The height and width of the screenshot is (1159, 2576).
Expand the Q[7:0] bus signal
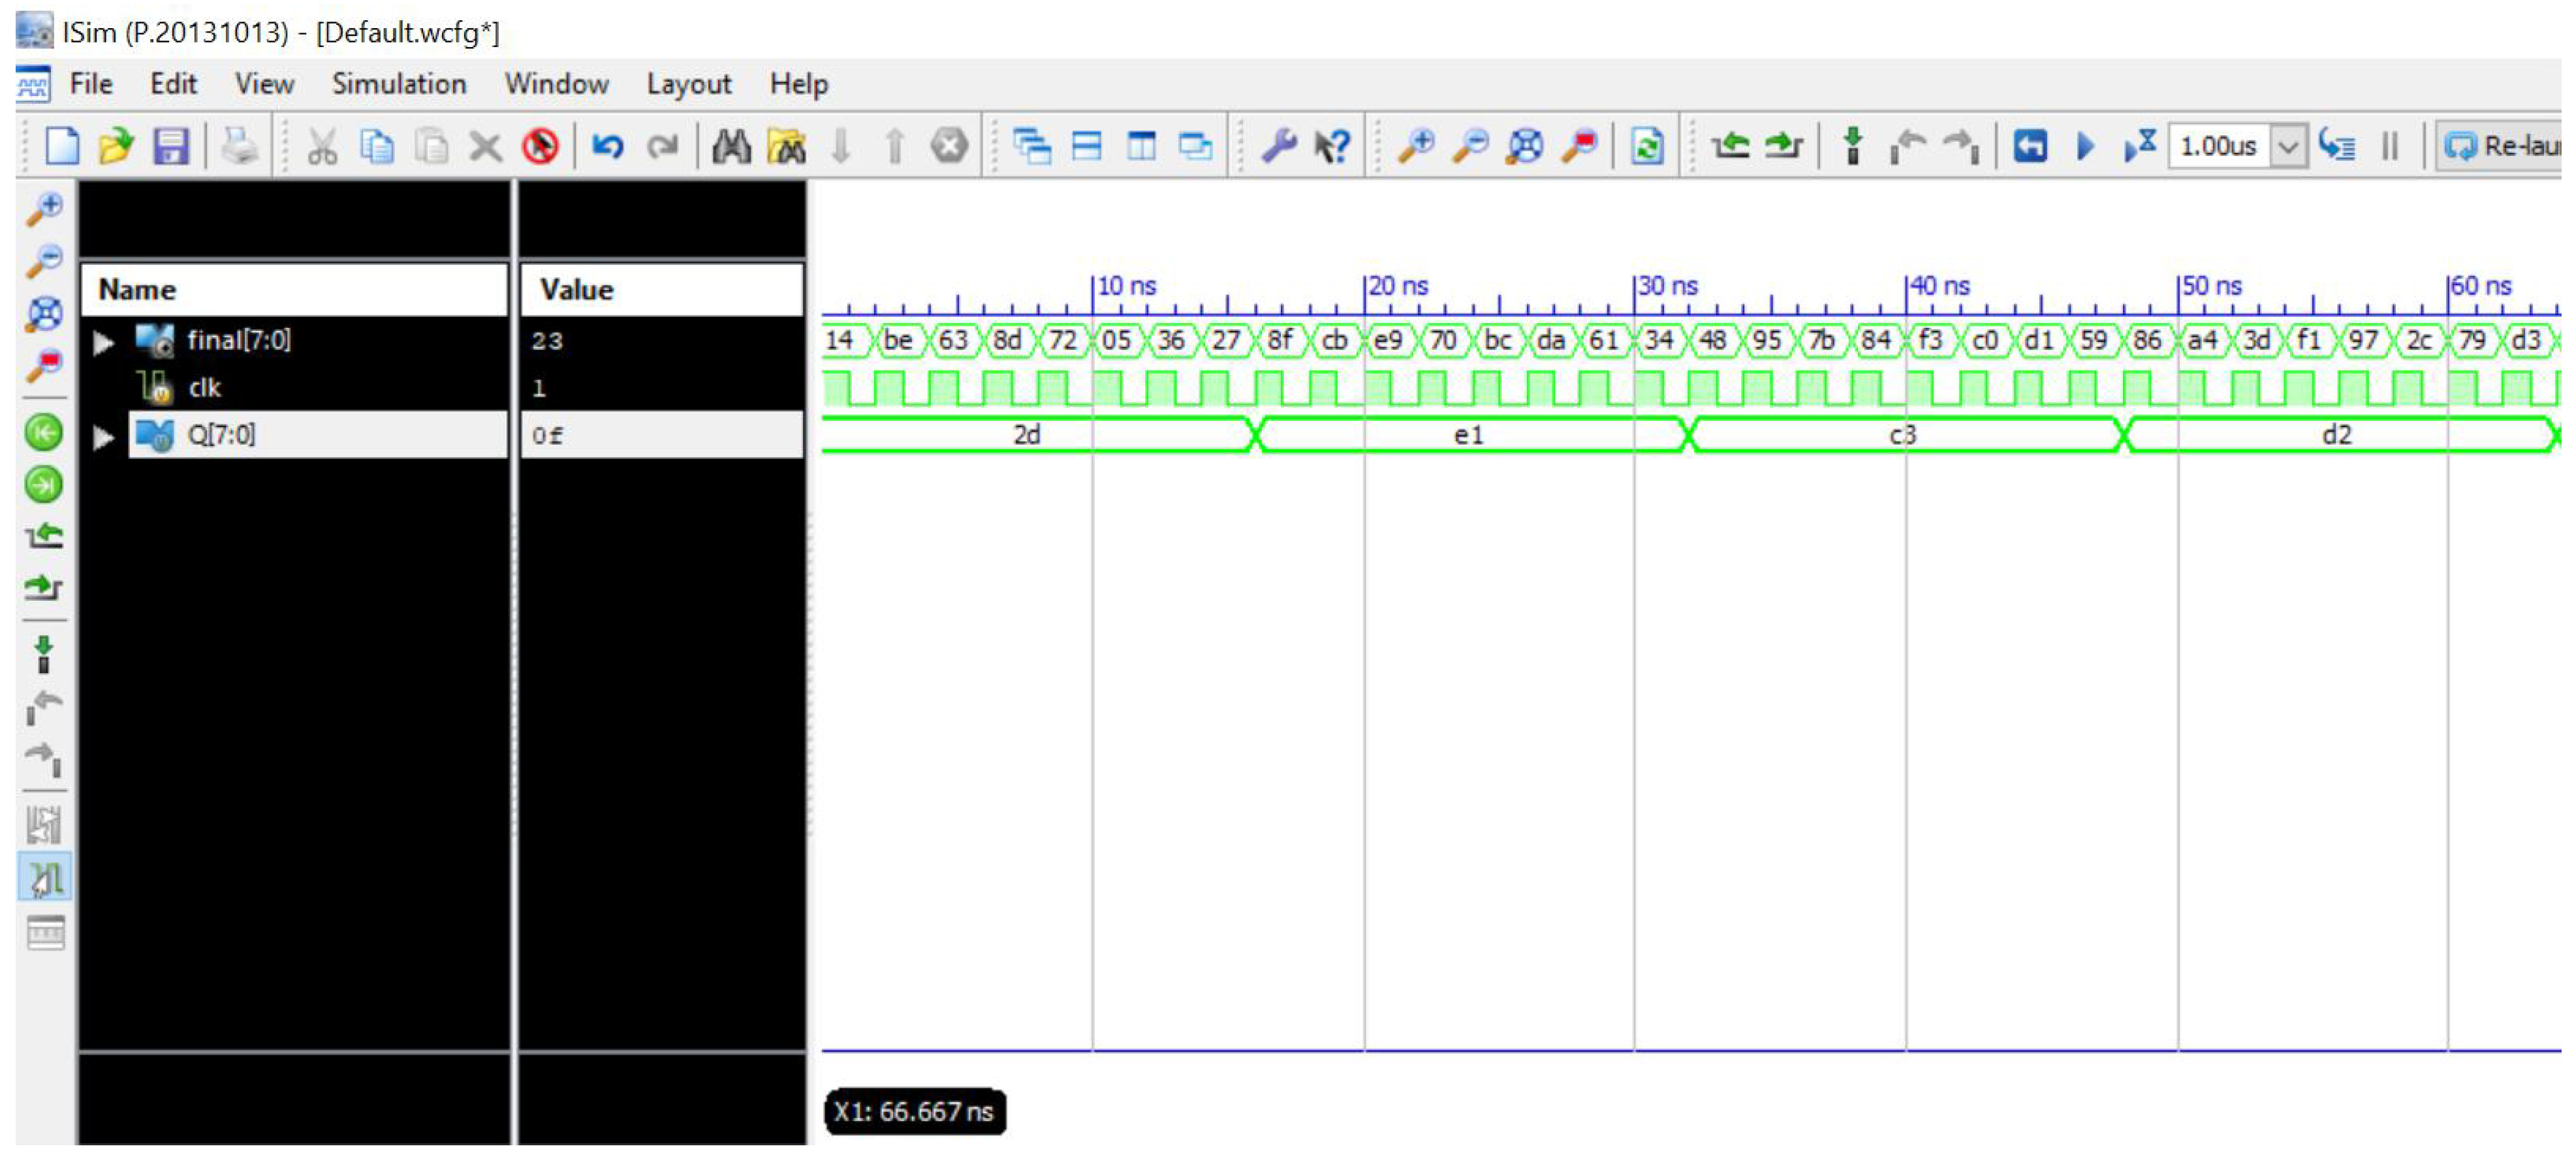(103, 437)
